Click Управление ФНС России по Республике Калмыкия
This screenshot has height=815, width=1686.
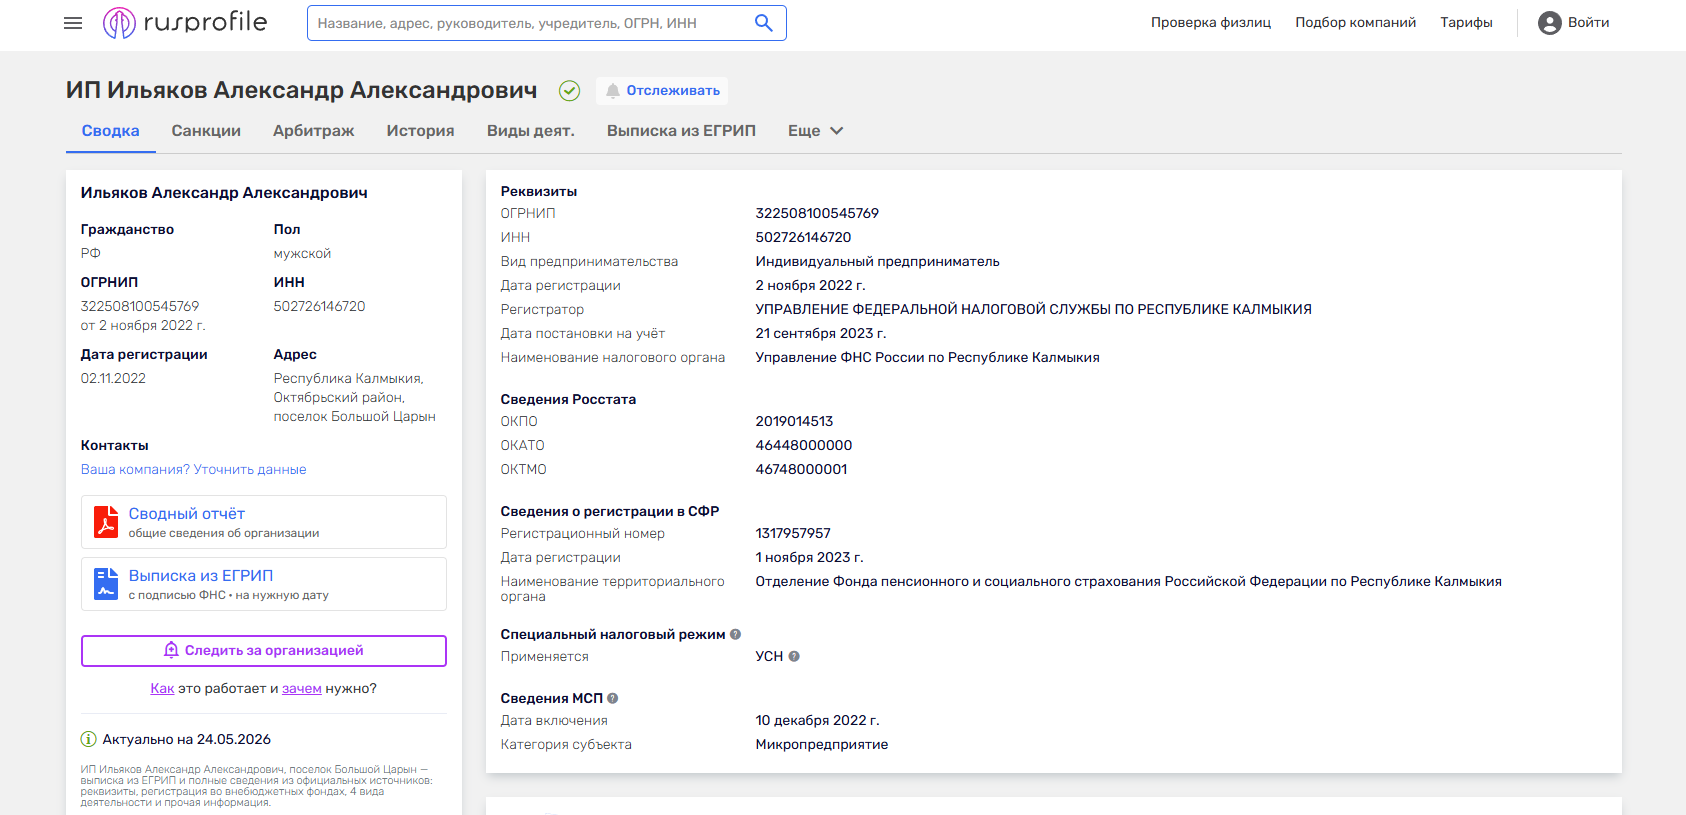(x=927, y=358)
